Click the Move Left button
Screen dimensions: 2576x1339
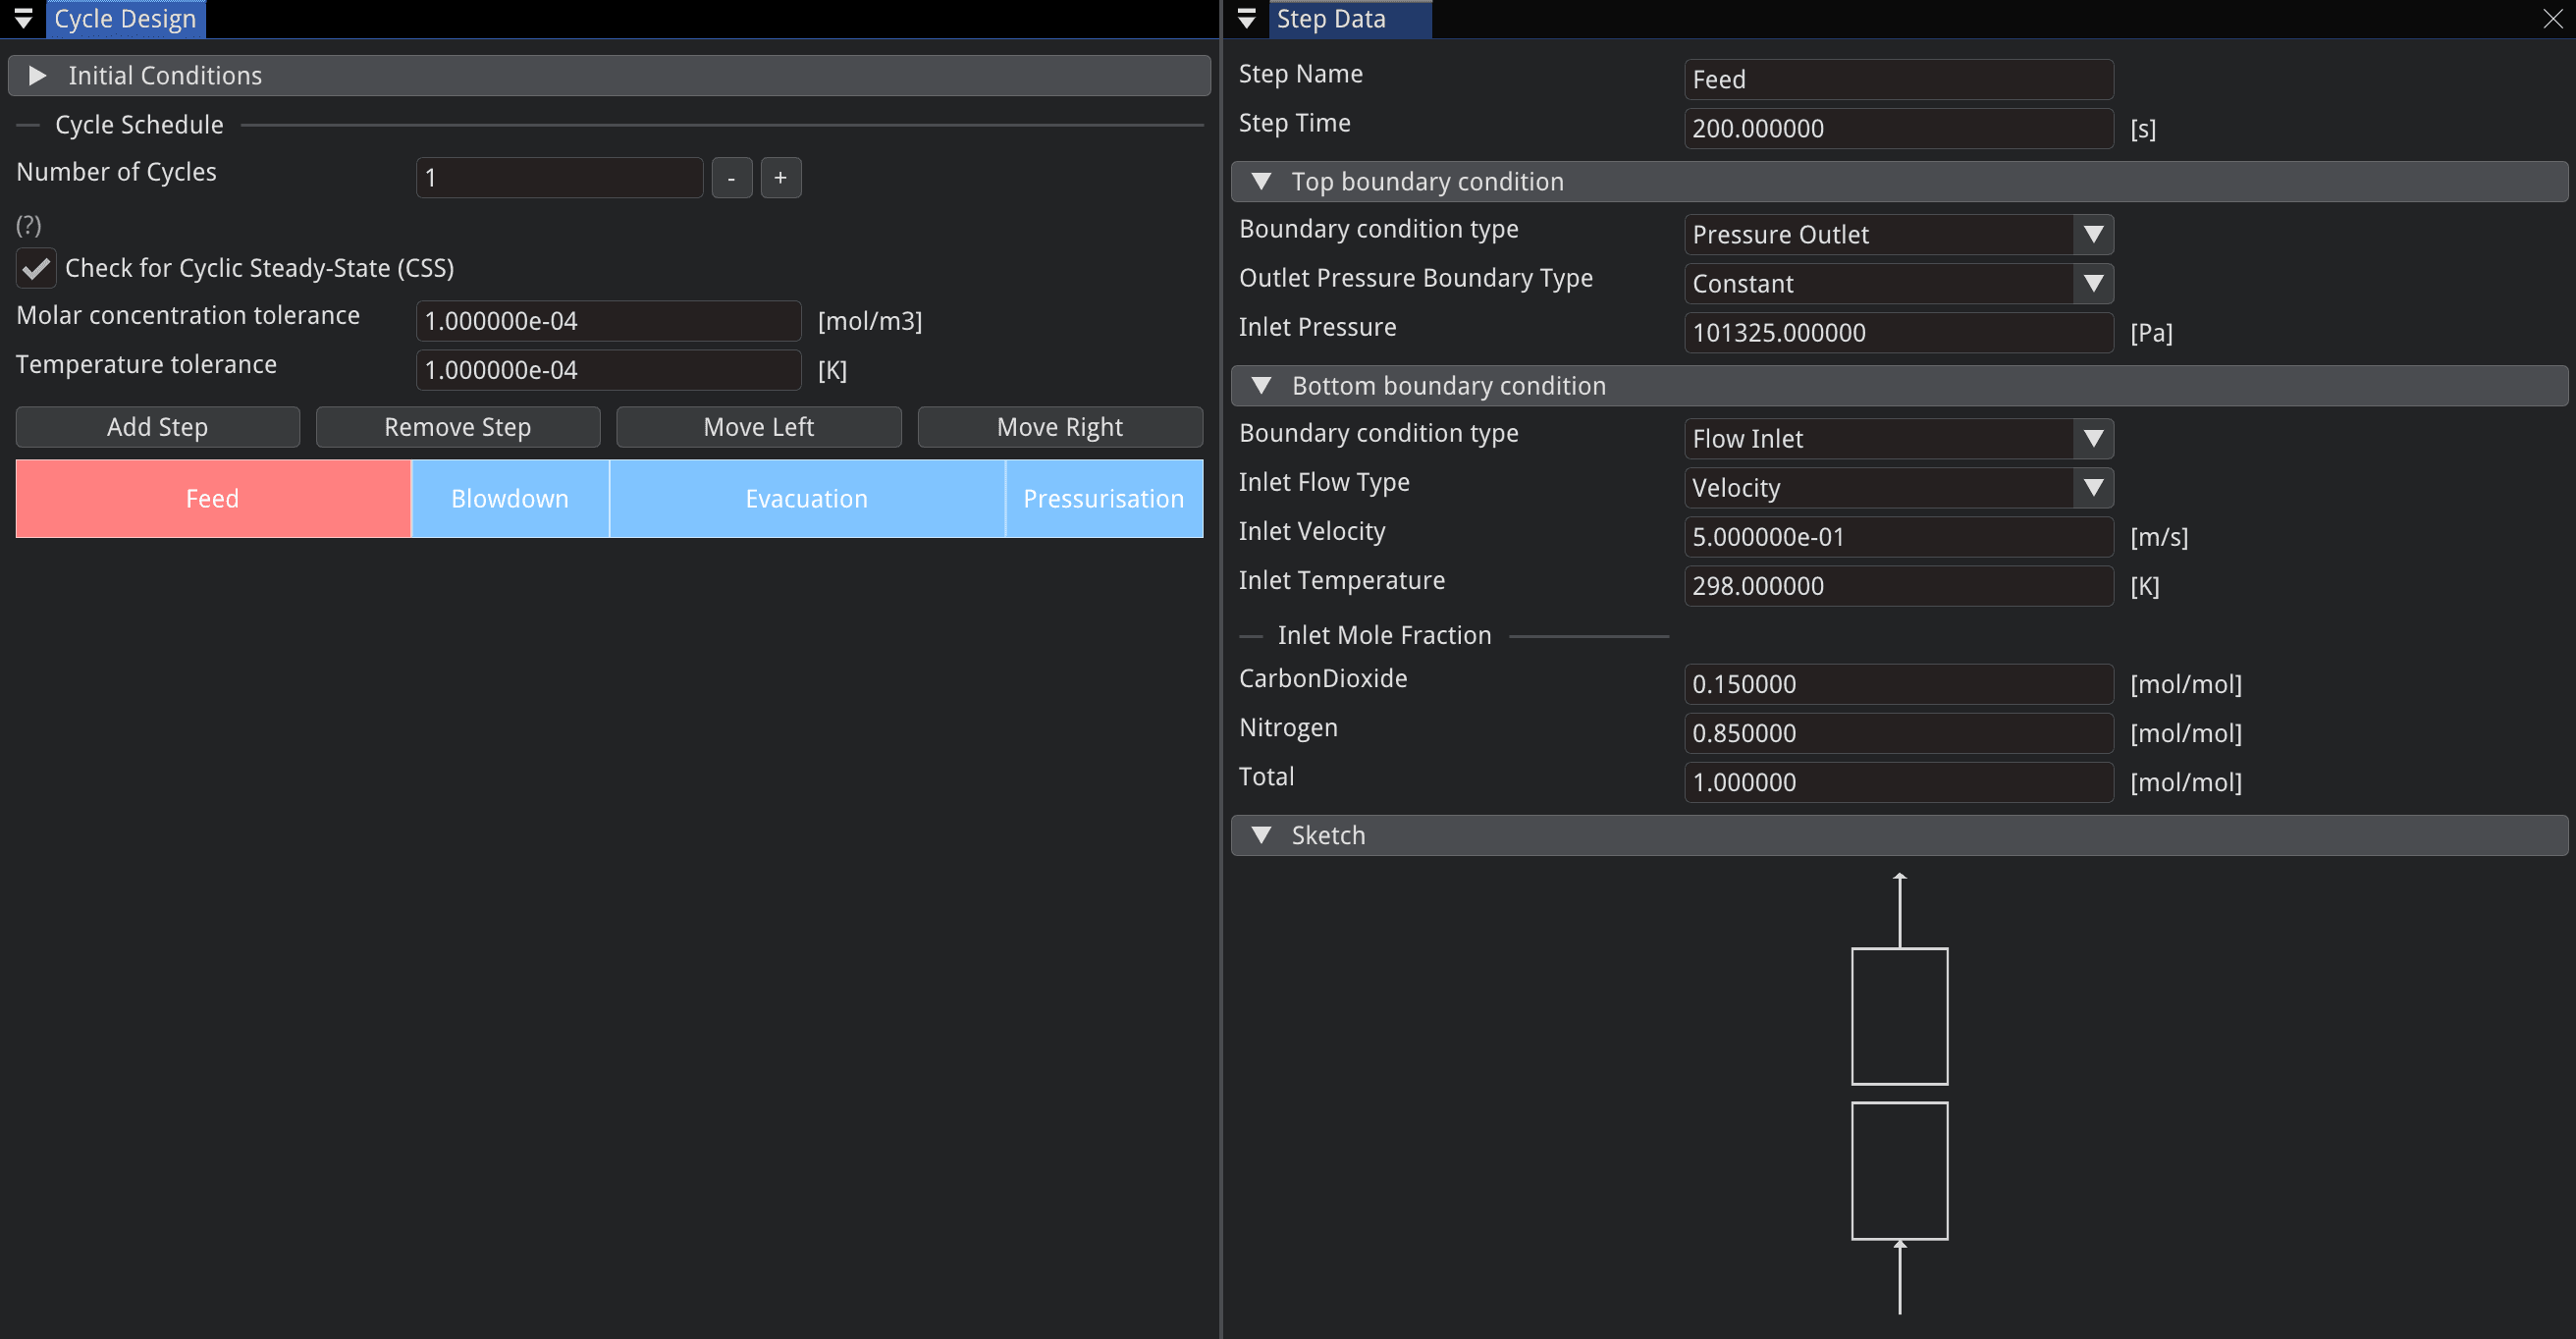pyautogui.click(x=759, y=427)
